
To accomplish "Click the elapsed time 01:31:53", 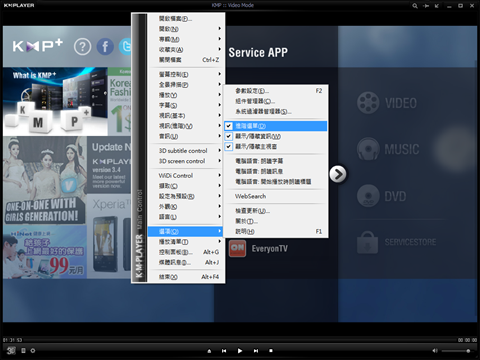I will point(13,340).
